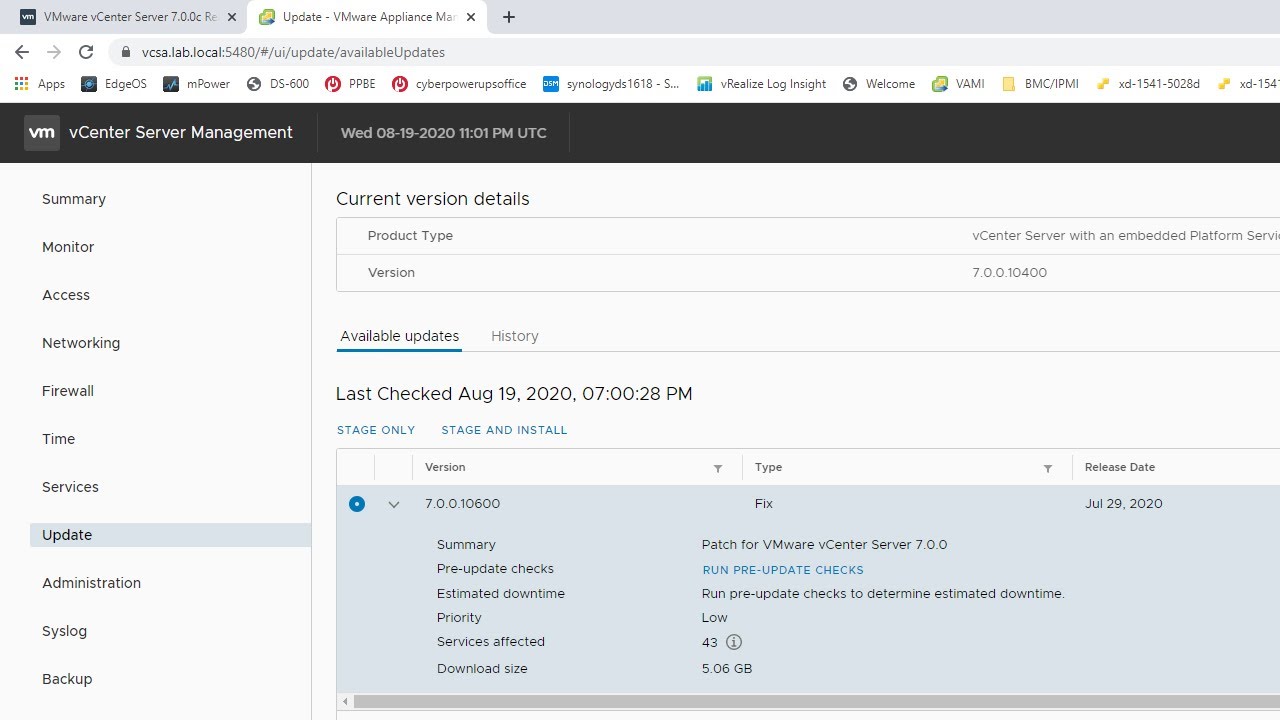The height and width of the screenshot is (720, 1280).
Task: Open Monitor in the sidebar
Action: 68,247
